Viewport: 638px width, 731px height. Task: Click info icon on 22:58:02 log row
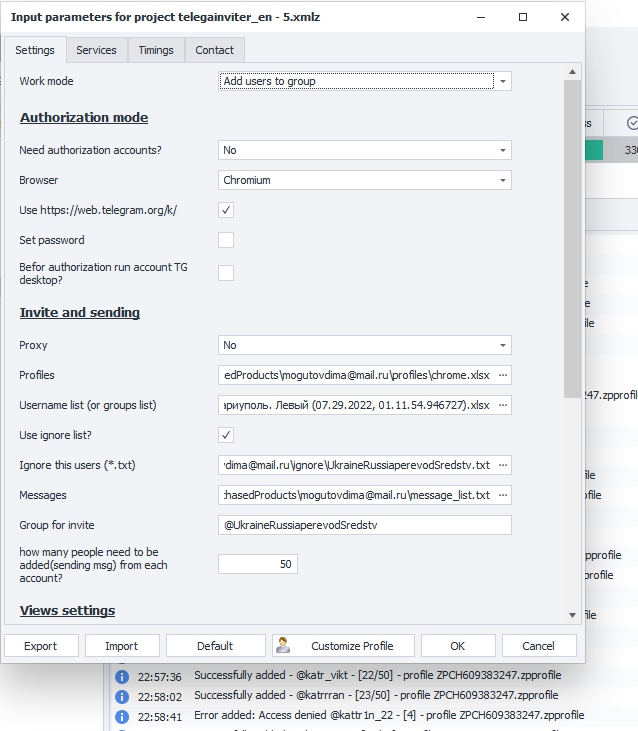[x=122, y=697]
